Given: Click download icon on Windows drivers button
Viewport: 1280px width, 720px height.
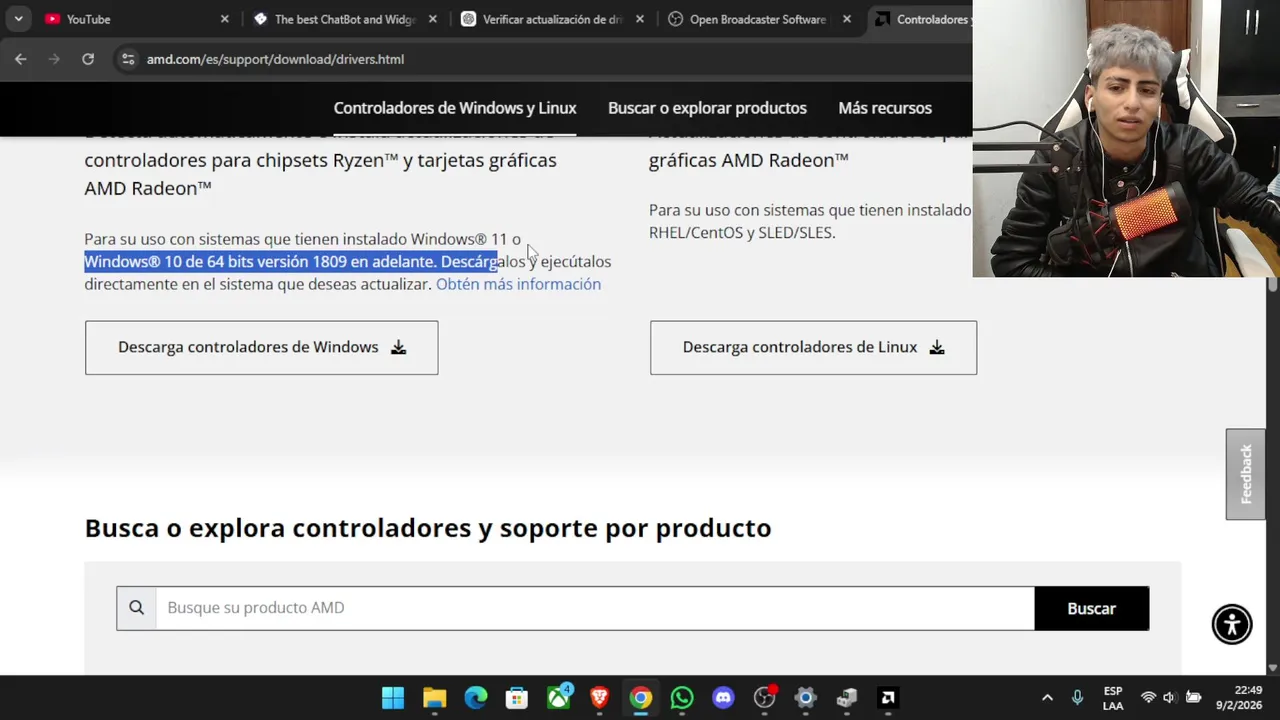Looking at the screenshot, I should coord(398,347).
